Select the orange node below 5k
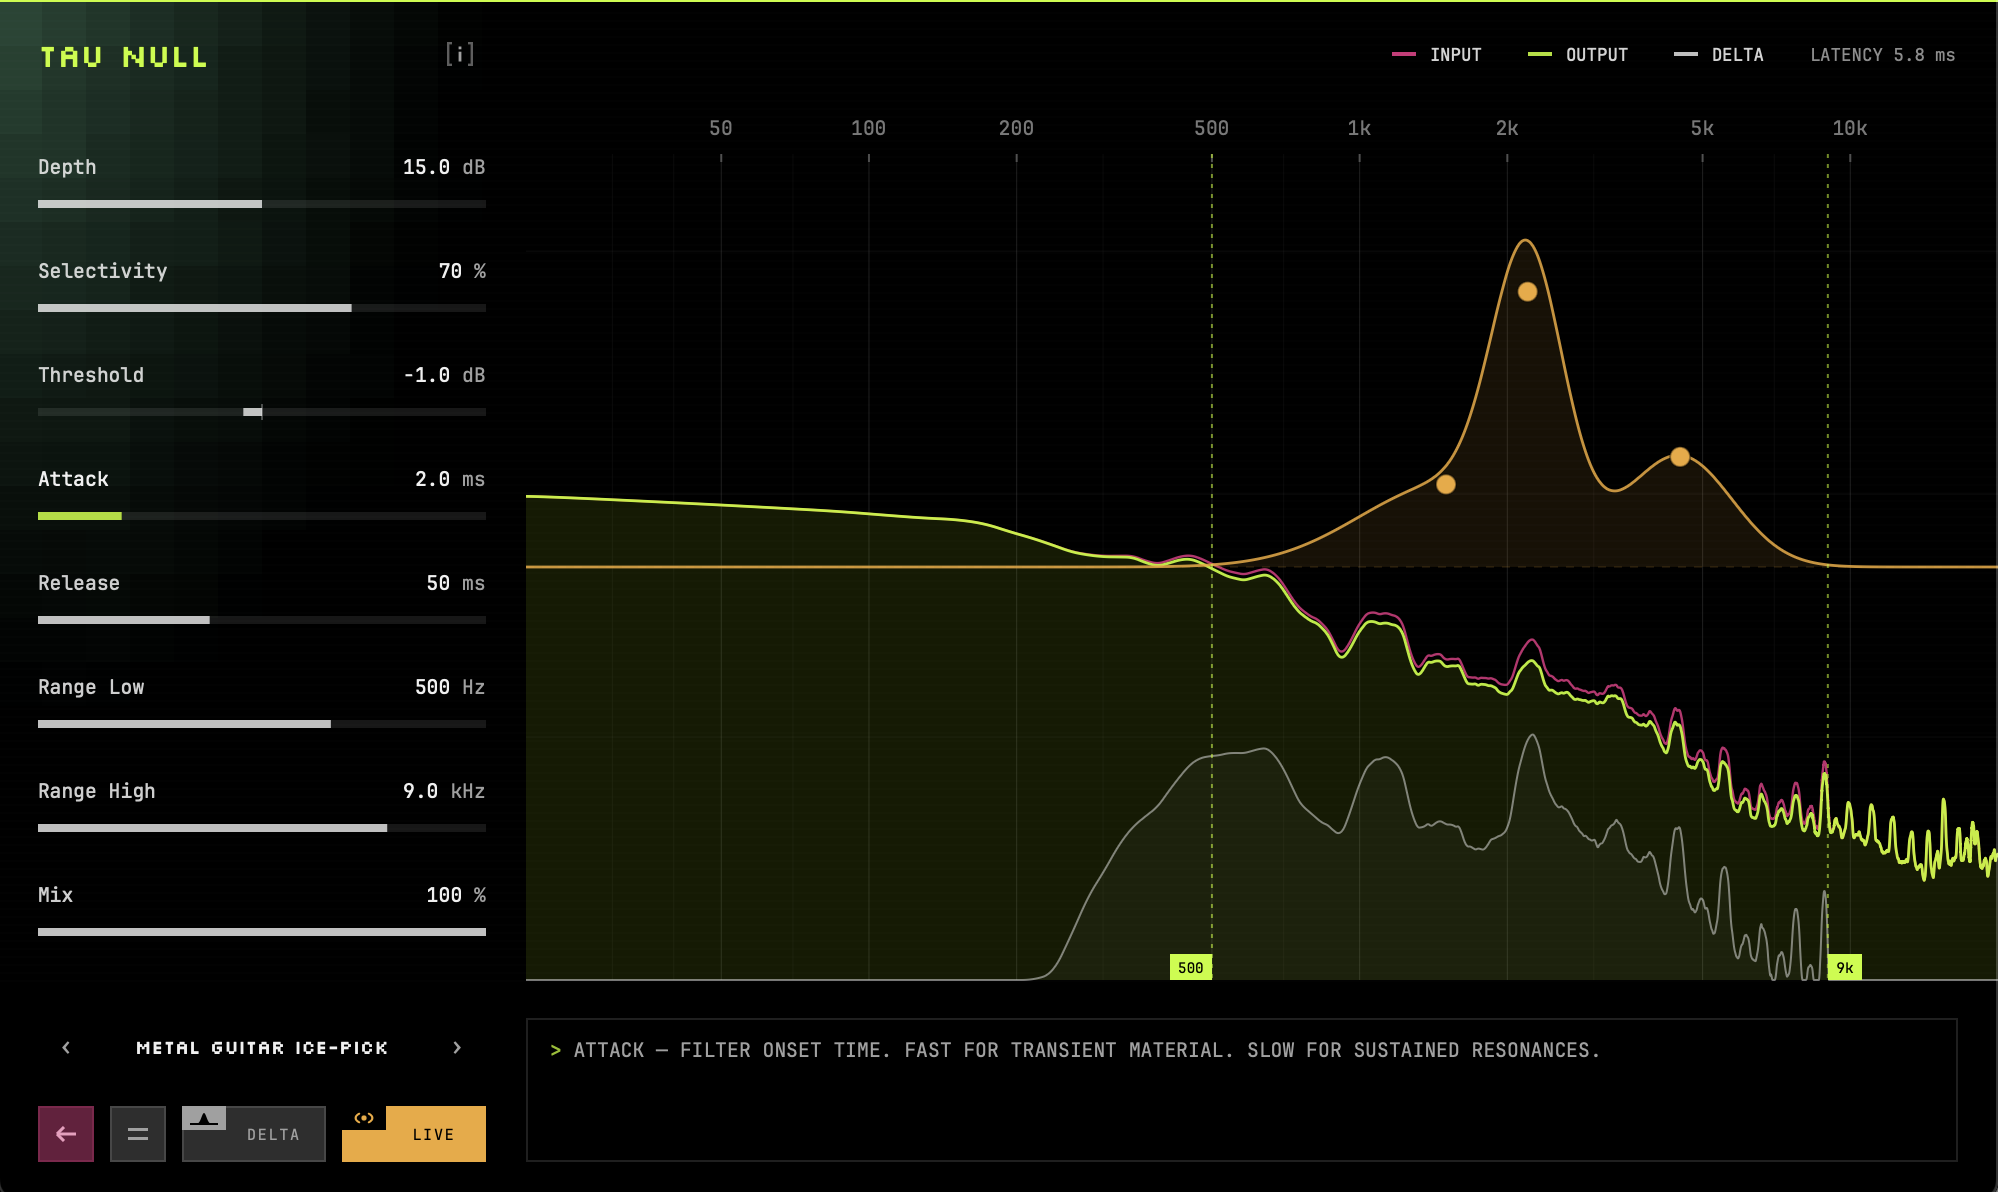The width and height of the screenshot is (1998, 1192). point(1680,457)
